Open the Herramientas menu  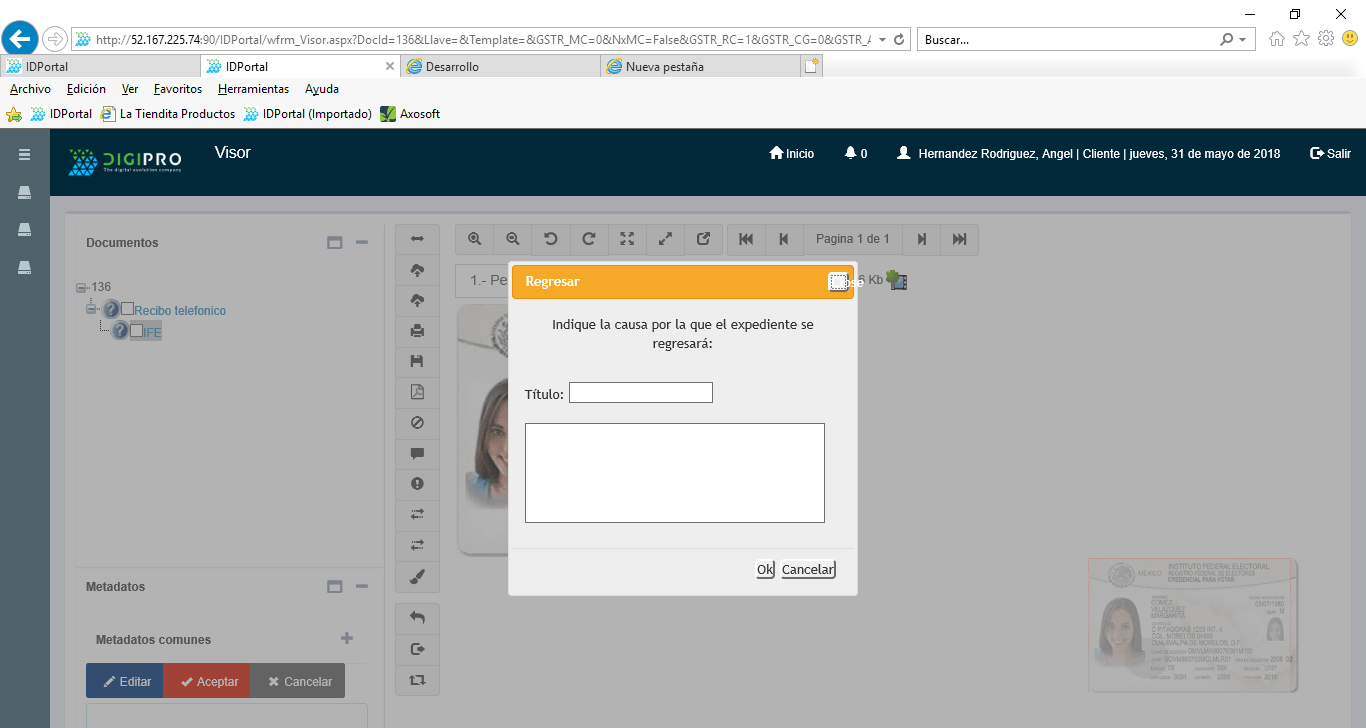[x=253, y=89]
